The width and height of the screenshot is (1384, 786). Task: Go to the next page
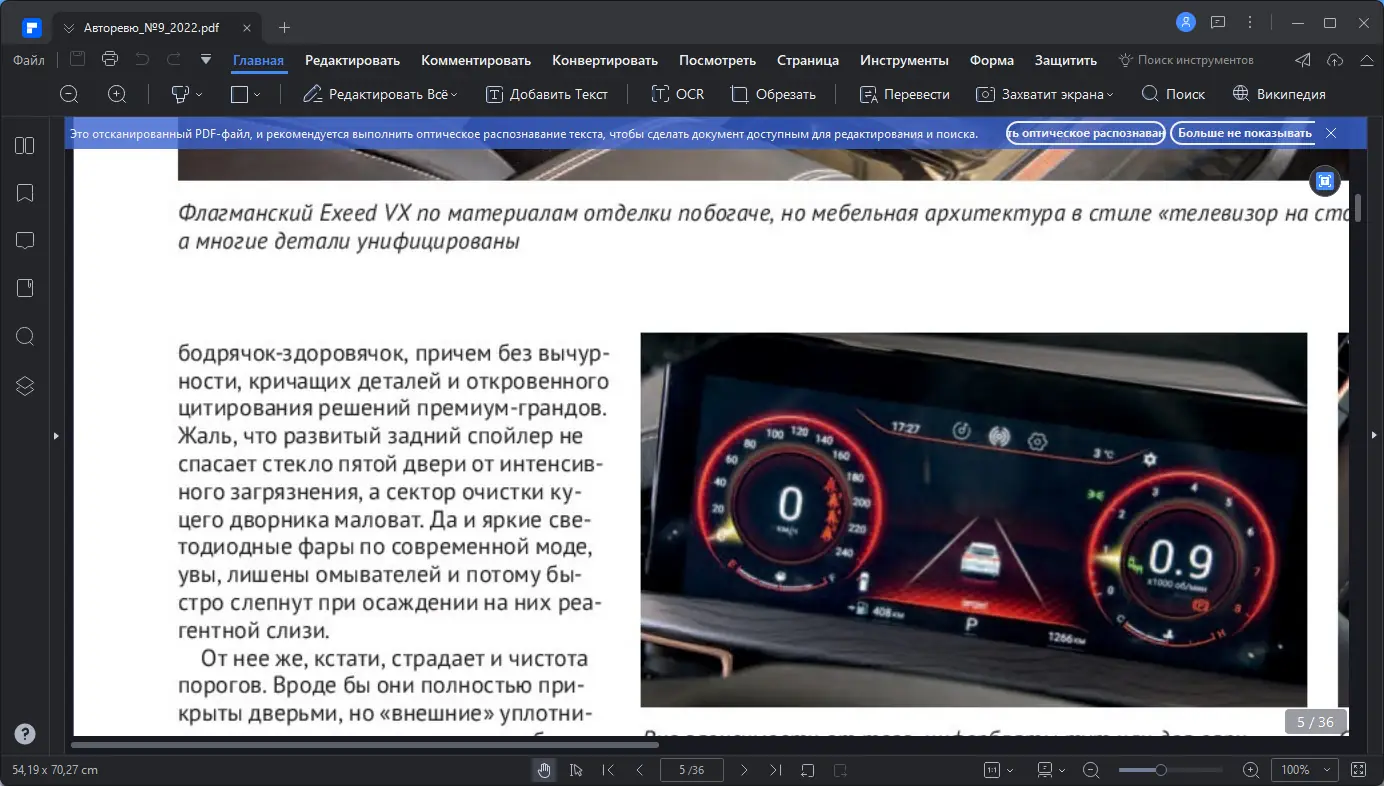(x=744, y=770)
